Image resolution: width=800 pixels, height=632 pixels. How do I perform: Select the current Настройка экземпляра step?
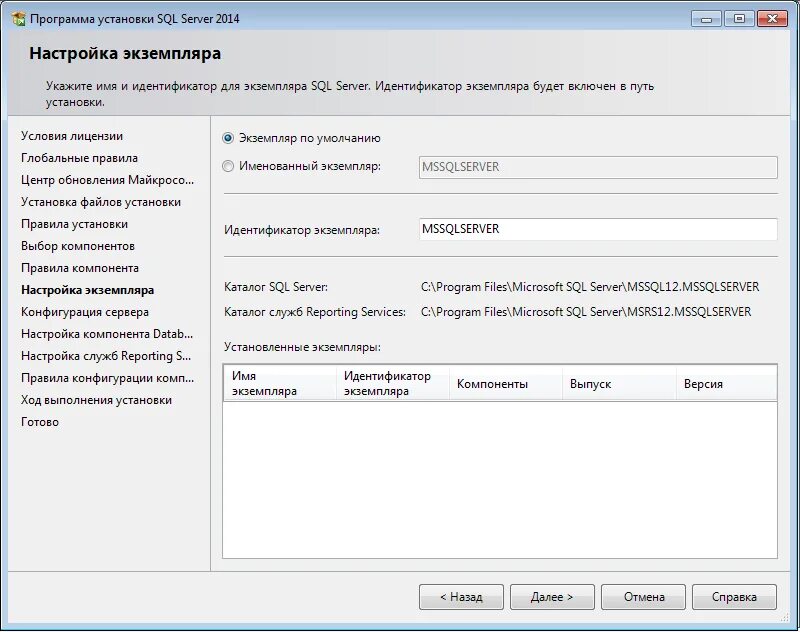point(87,290)
